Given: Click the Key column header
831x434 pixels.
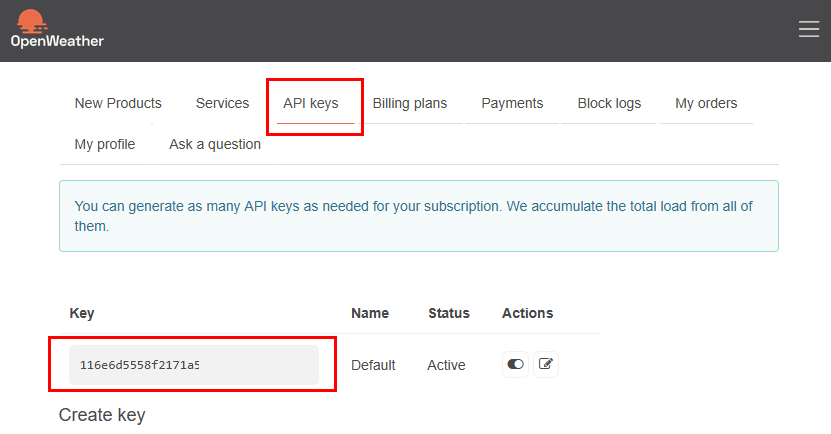Looking at the screenshot, I should (82, 313).
